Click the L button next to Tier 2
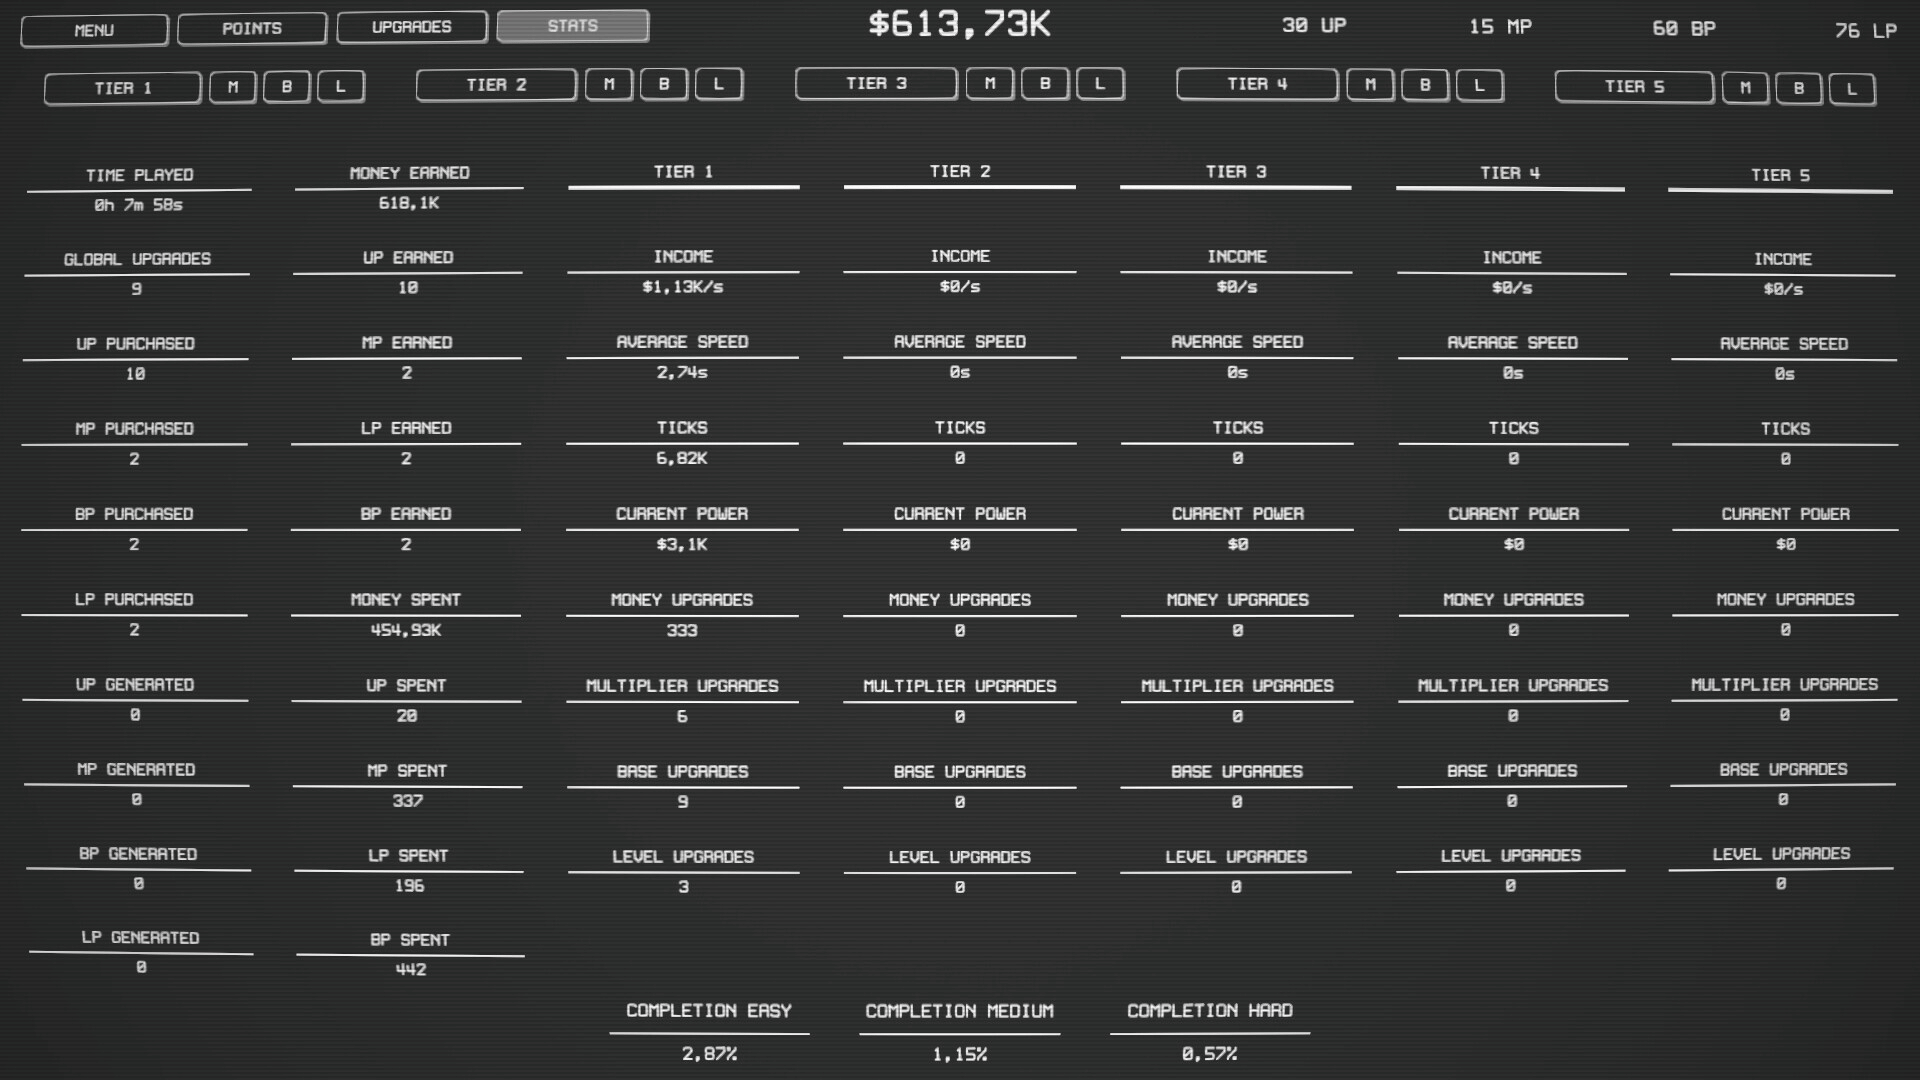The width and height of the screenshot is (1920, 1080). tap(718, 85)
